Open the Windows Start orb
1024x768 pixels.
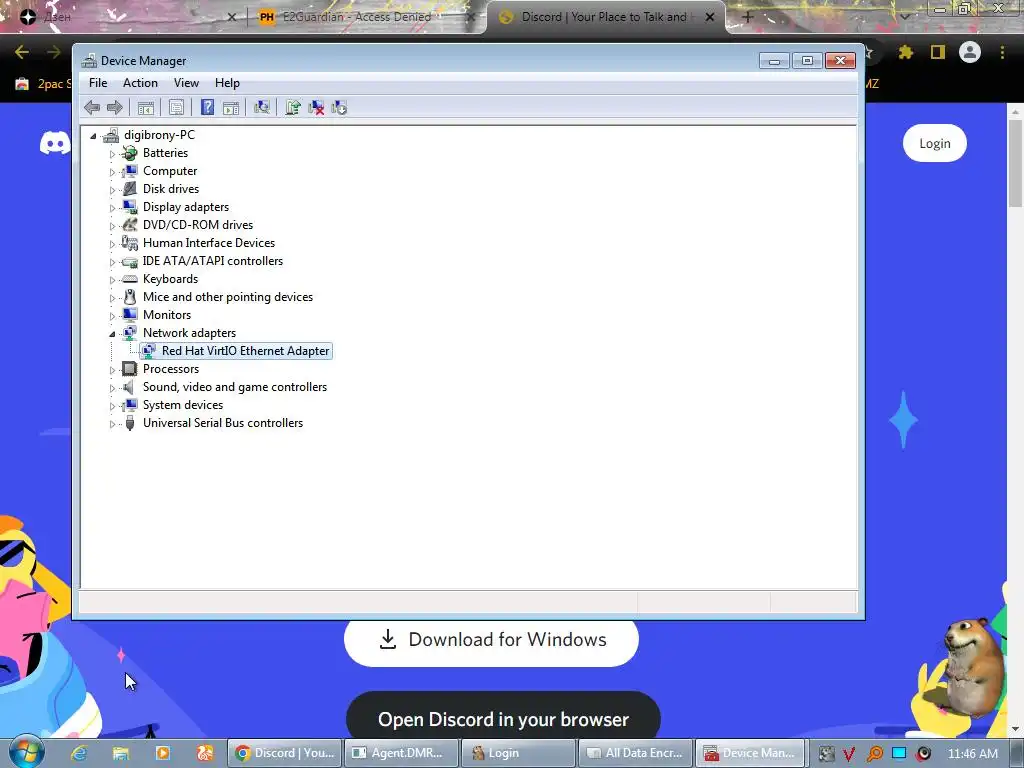(x=27, y=752)
